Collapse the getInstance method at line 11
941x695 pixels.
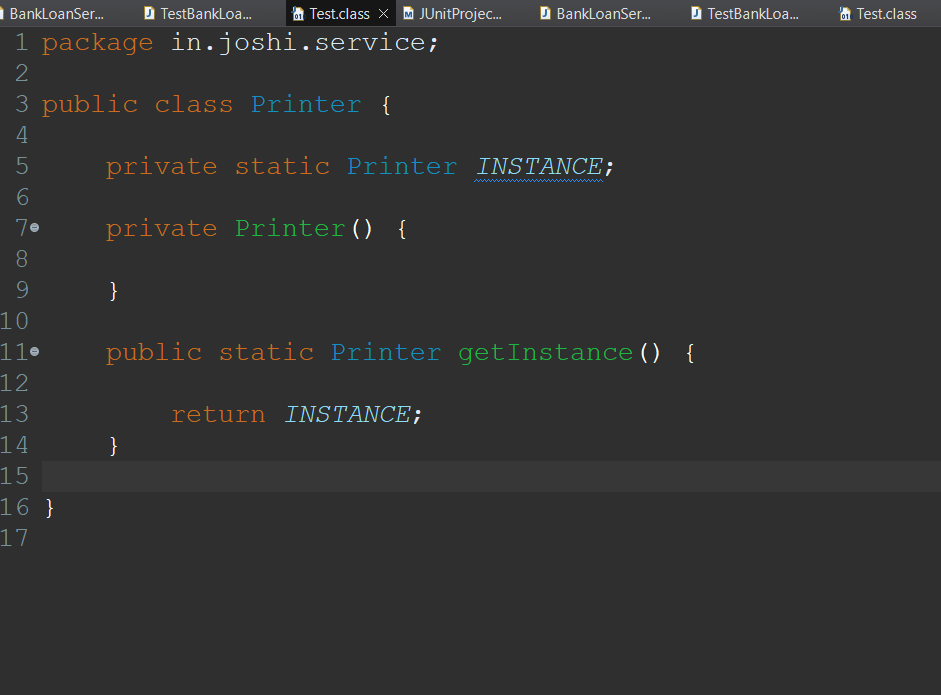tap(35, 352)
